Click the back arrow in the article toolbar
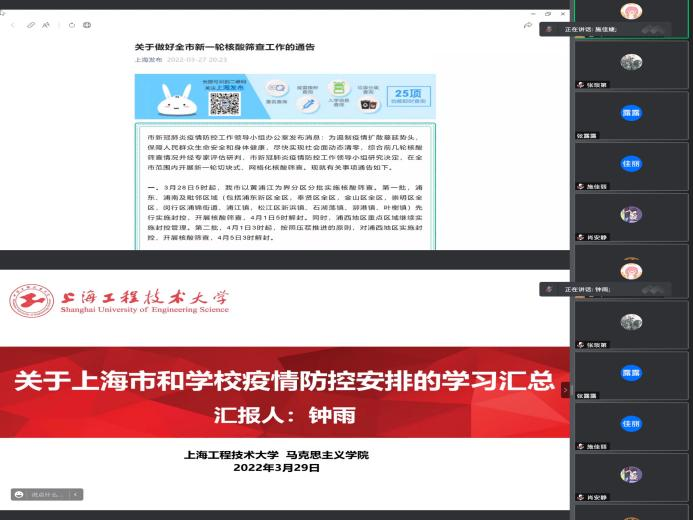This screenshot has width=693, height=520. coord(12,25)
